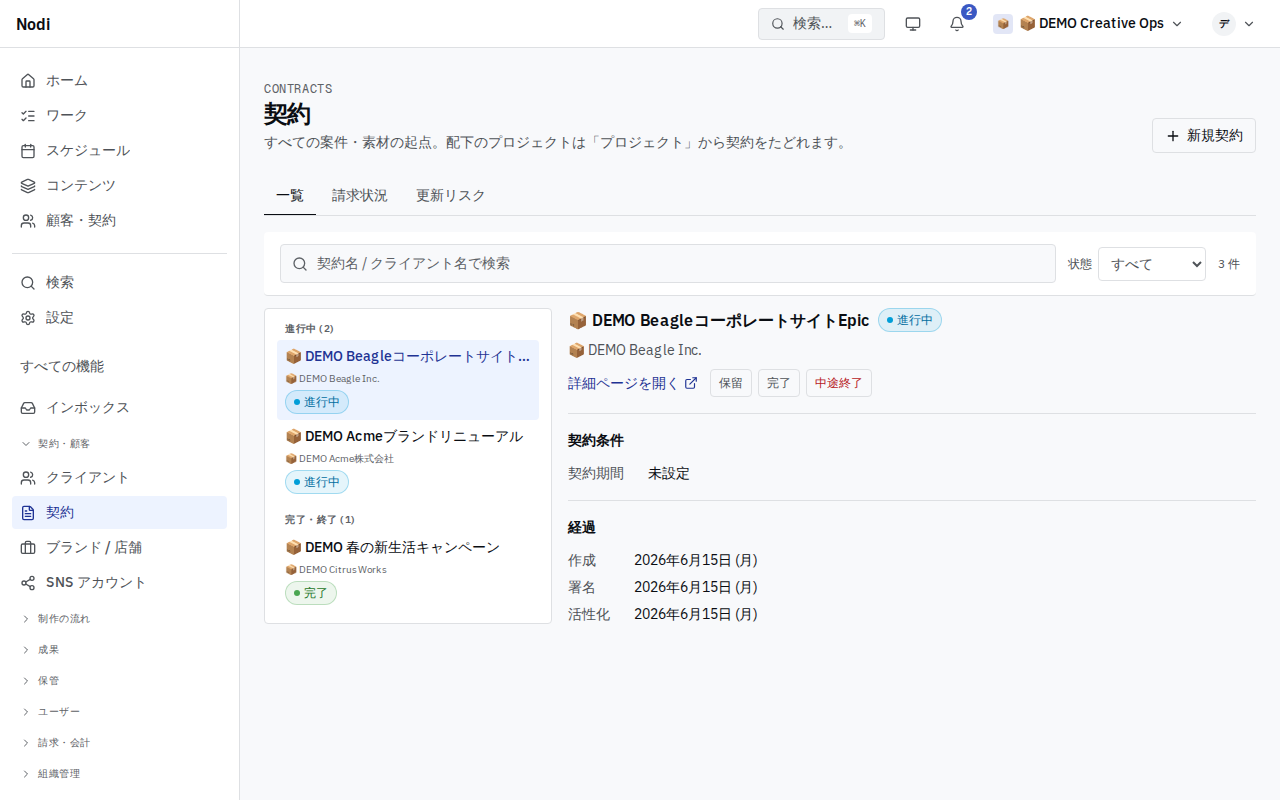Click the SNS アカウント share icon
This screenshot has height=800, width=1280.
28,583
